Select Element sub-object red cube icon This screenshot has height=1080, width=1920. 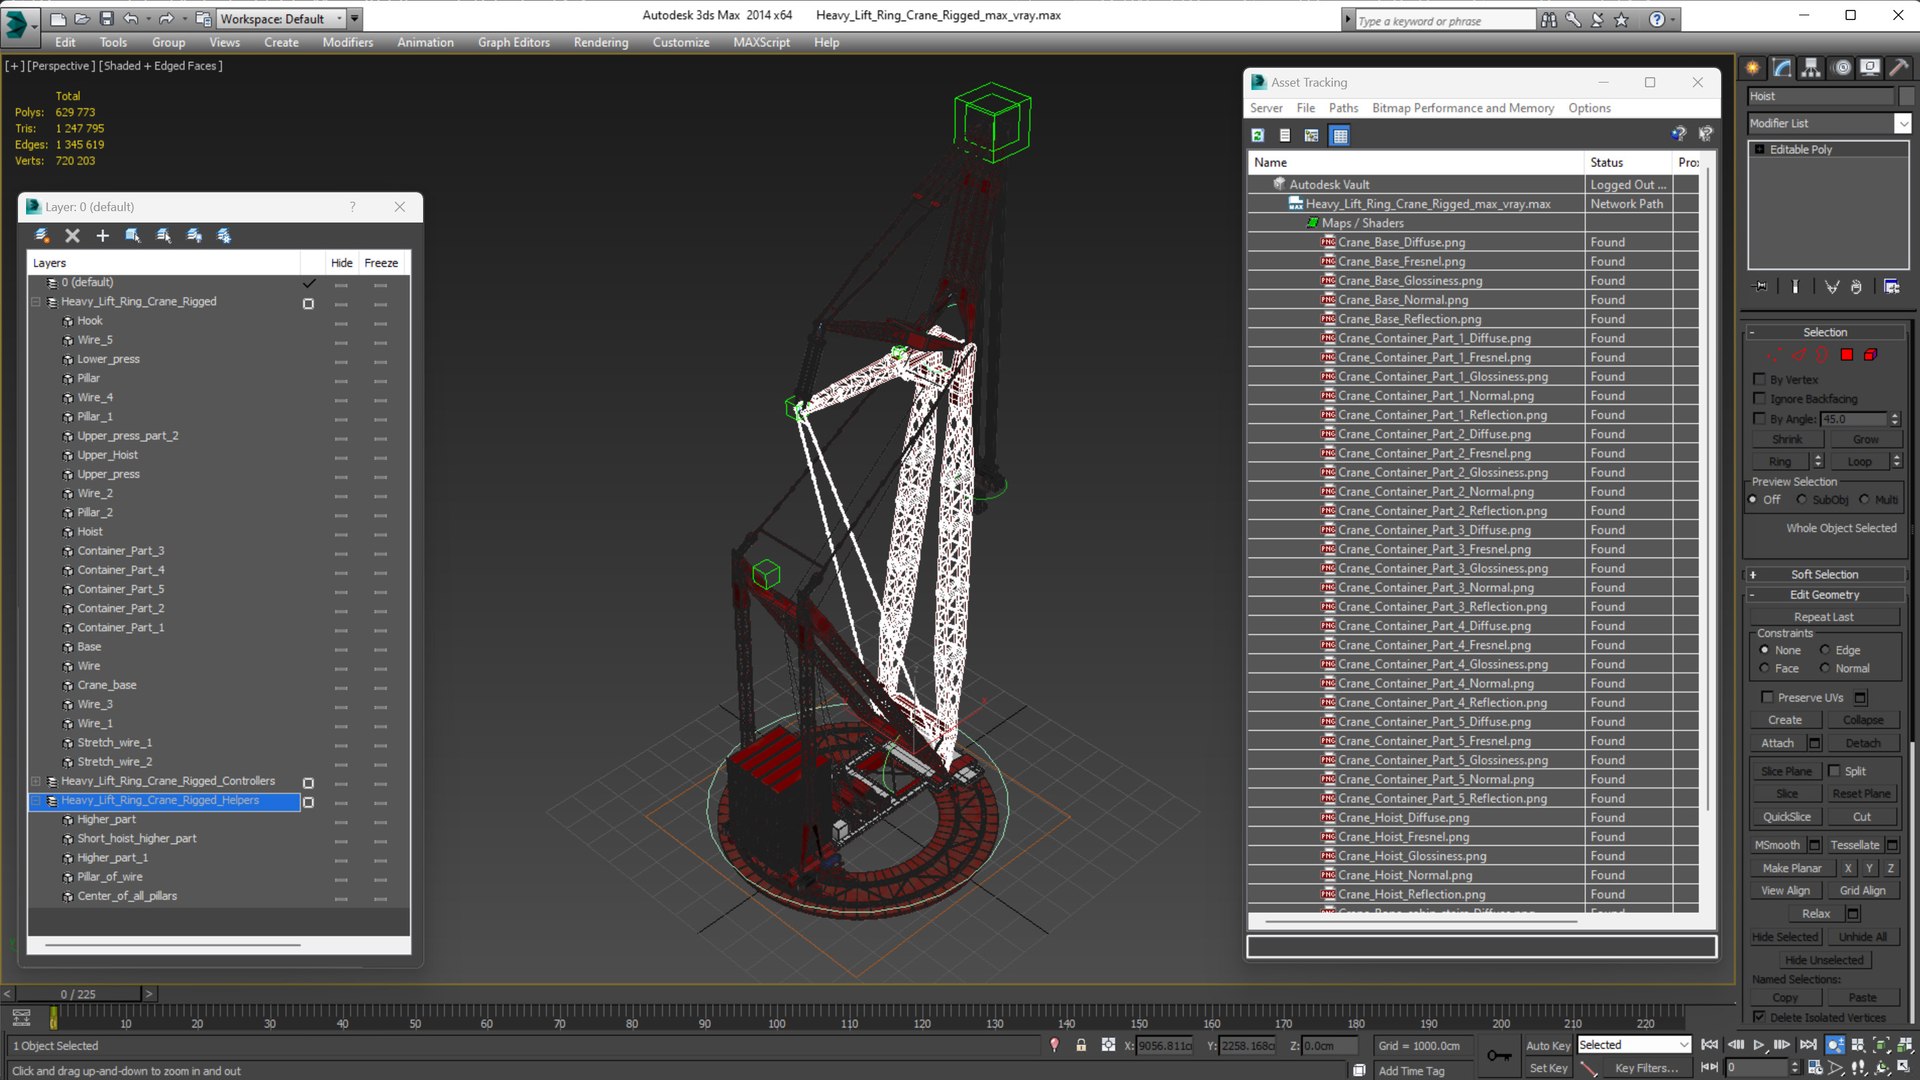pos(1870,355)
